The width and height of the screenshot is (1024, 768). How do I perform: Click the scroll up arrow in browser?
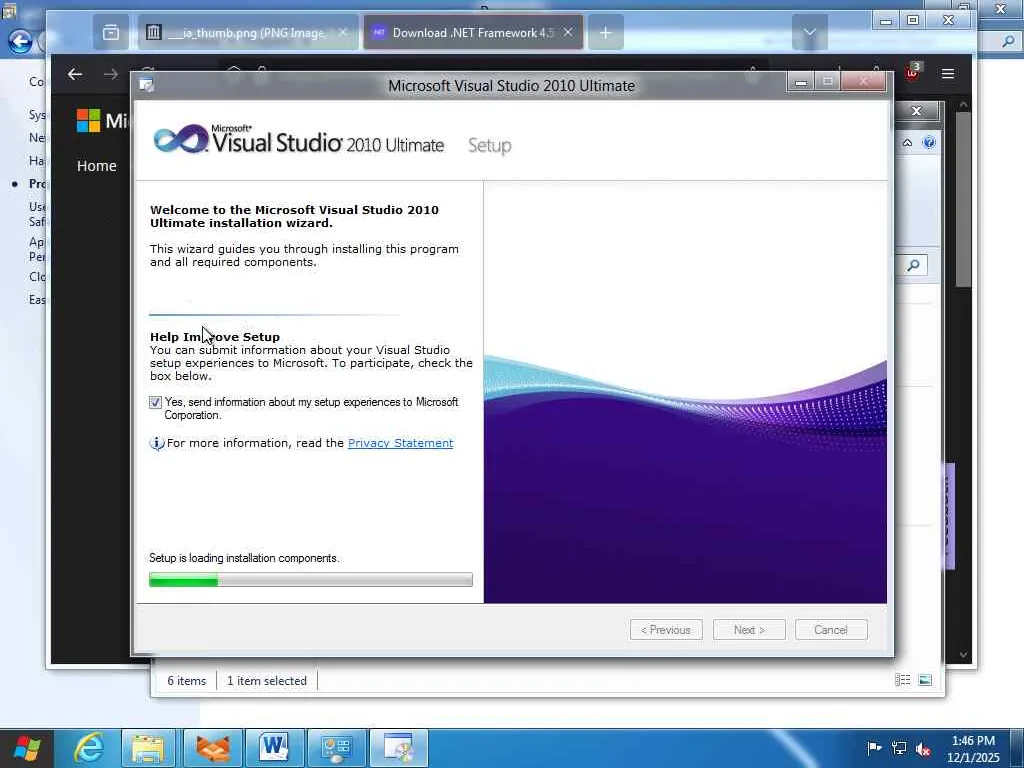point(963,104)
